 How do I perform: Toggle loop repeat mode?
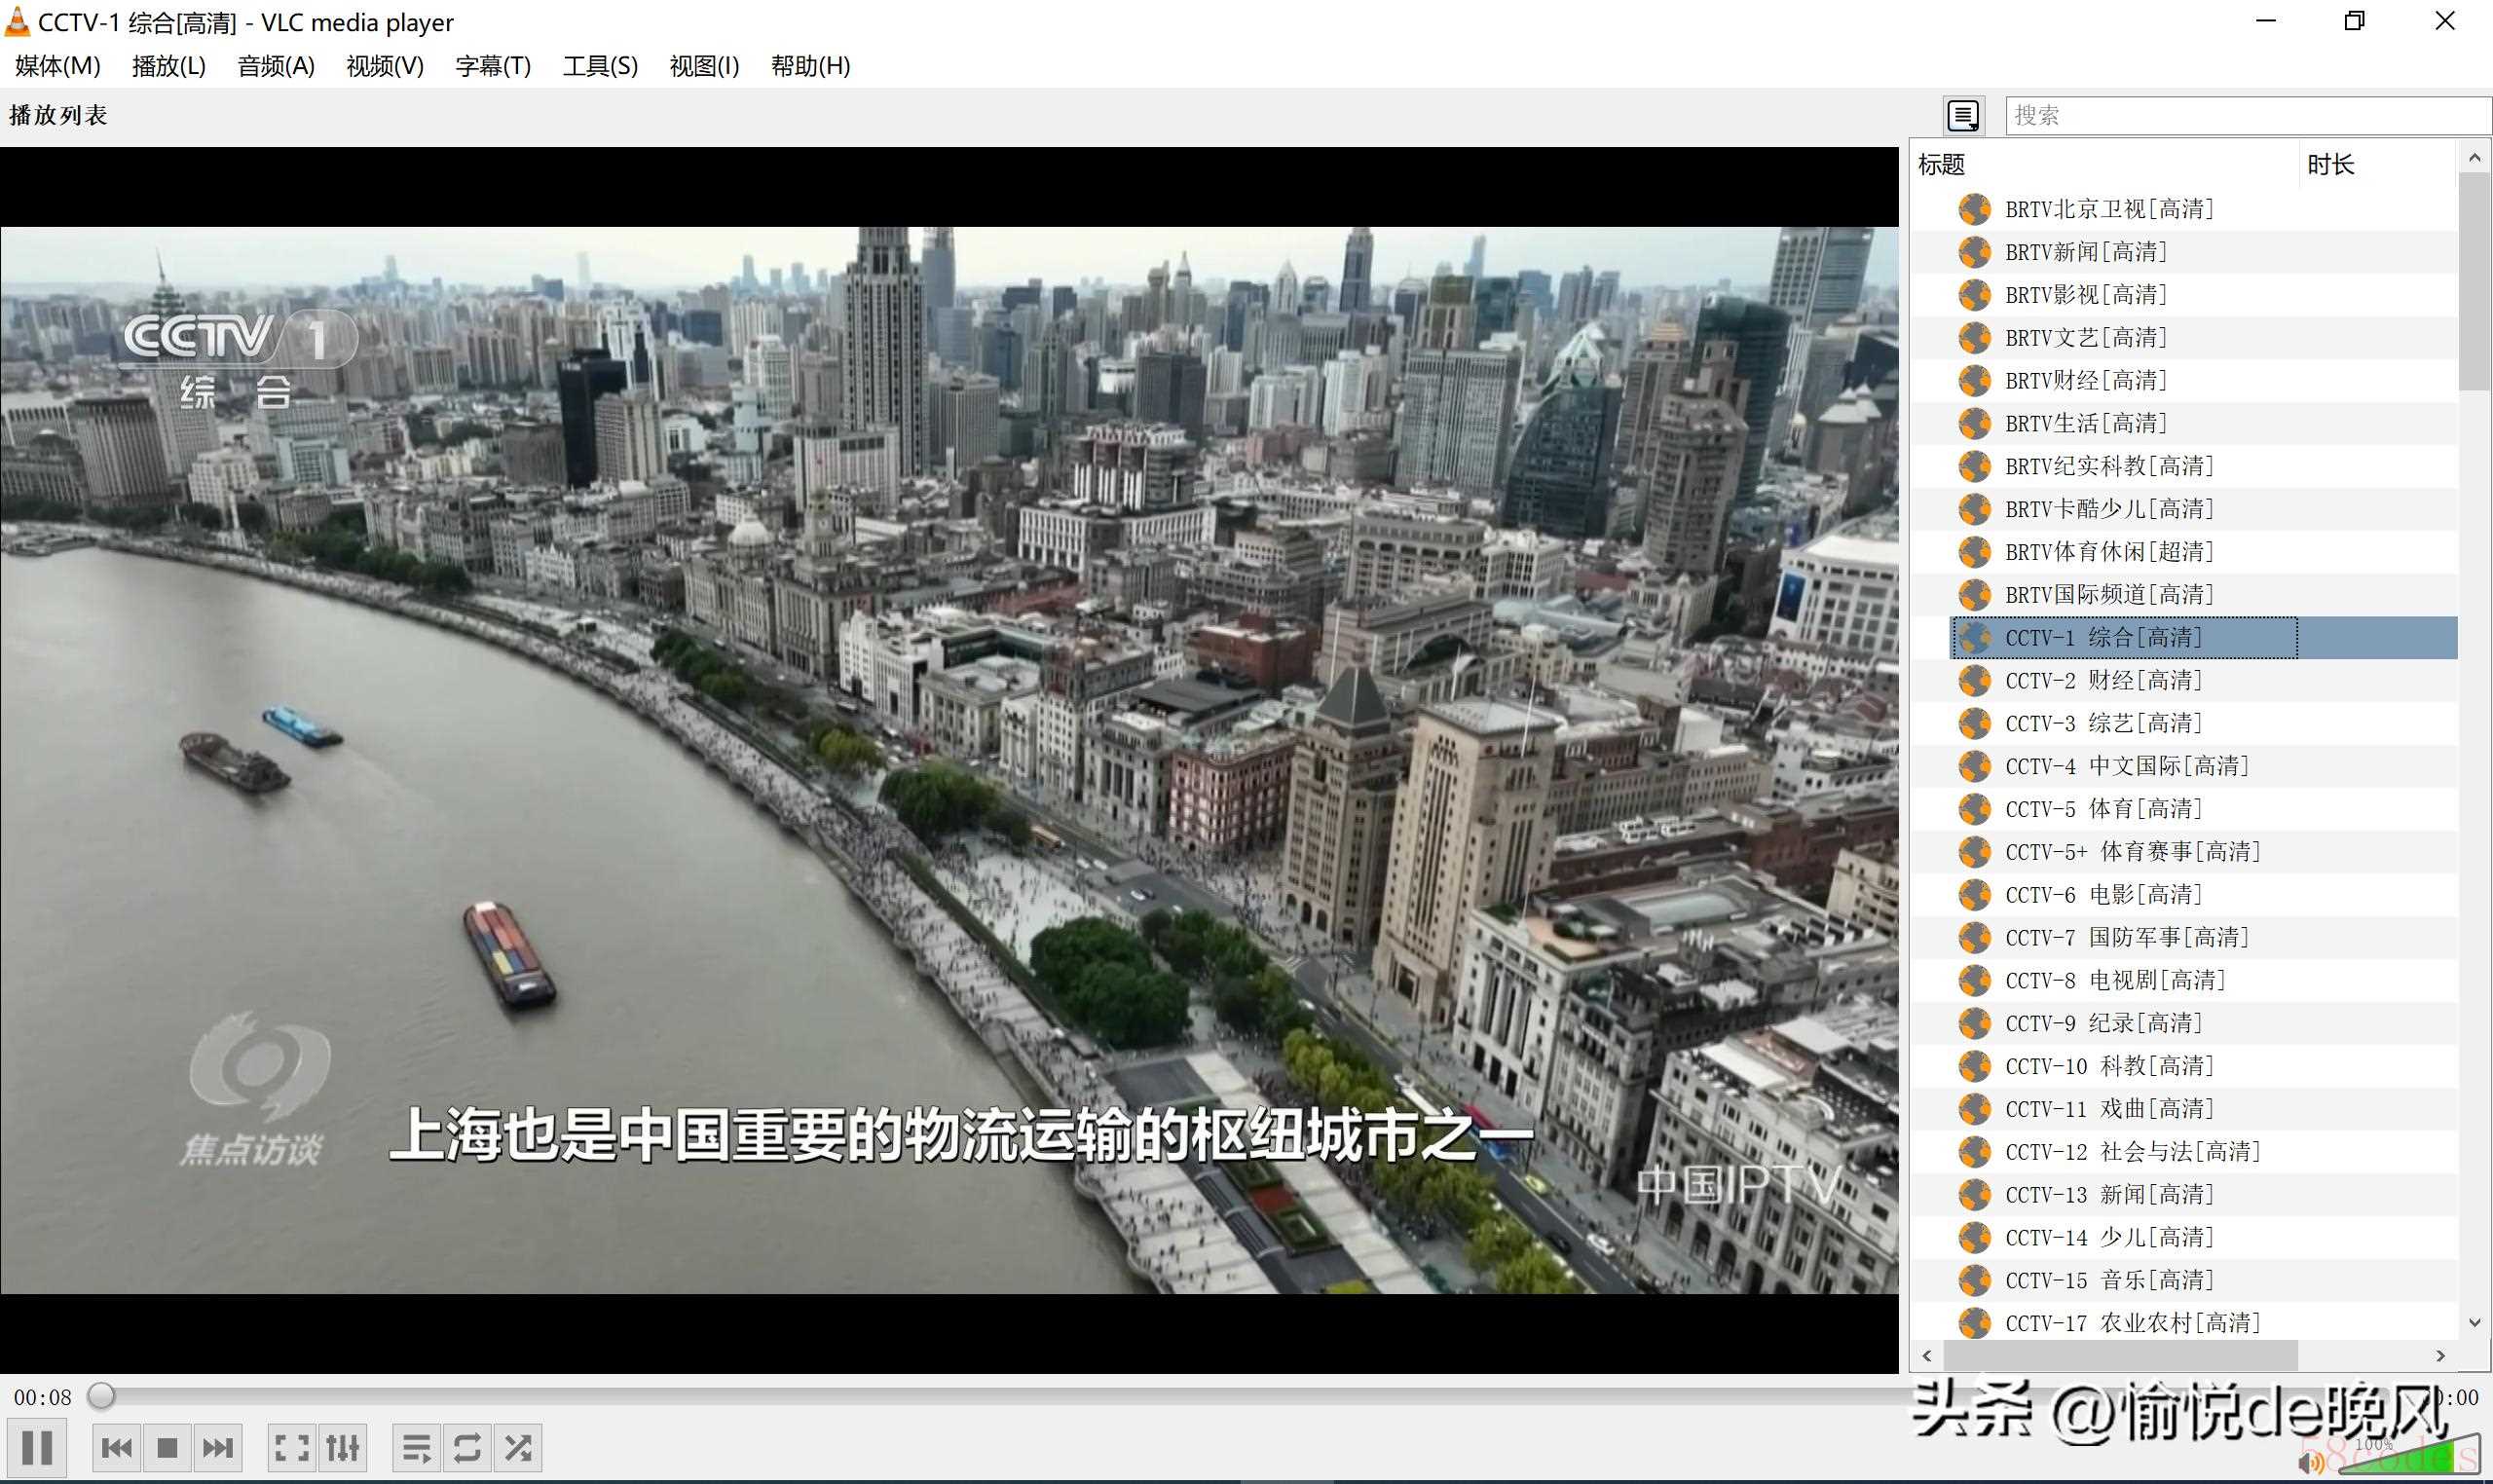click(467, 1447)
